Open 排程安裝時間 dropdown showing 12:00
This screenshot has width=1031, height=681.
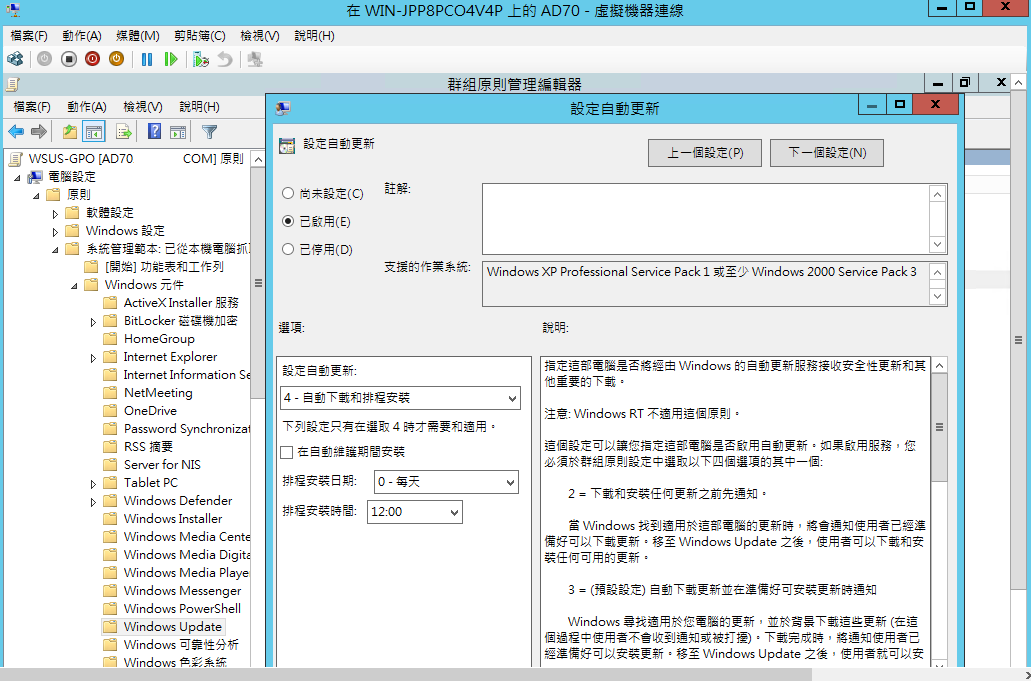pyautogui.click(x=414, y=512)
